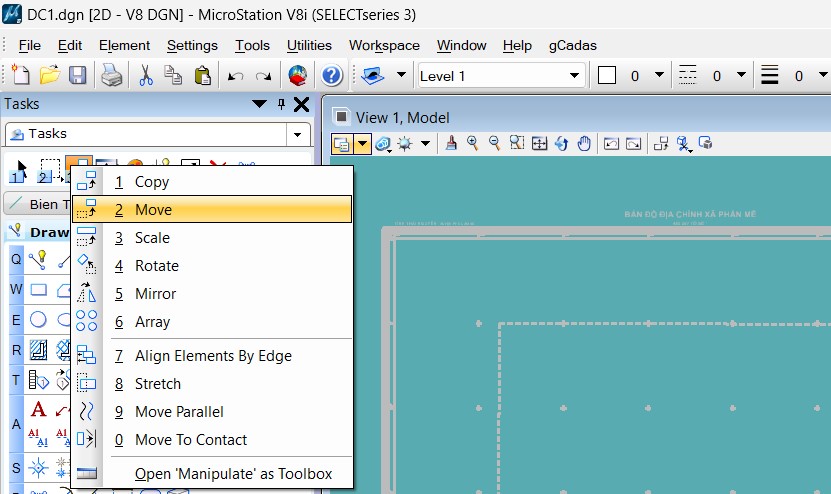Toggle the Tasks panel pin icon
Image resolution: width=831 pixels, height=494 pixels.
[281, 104]
